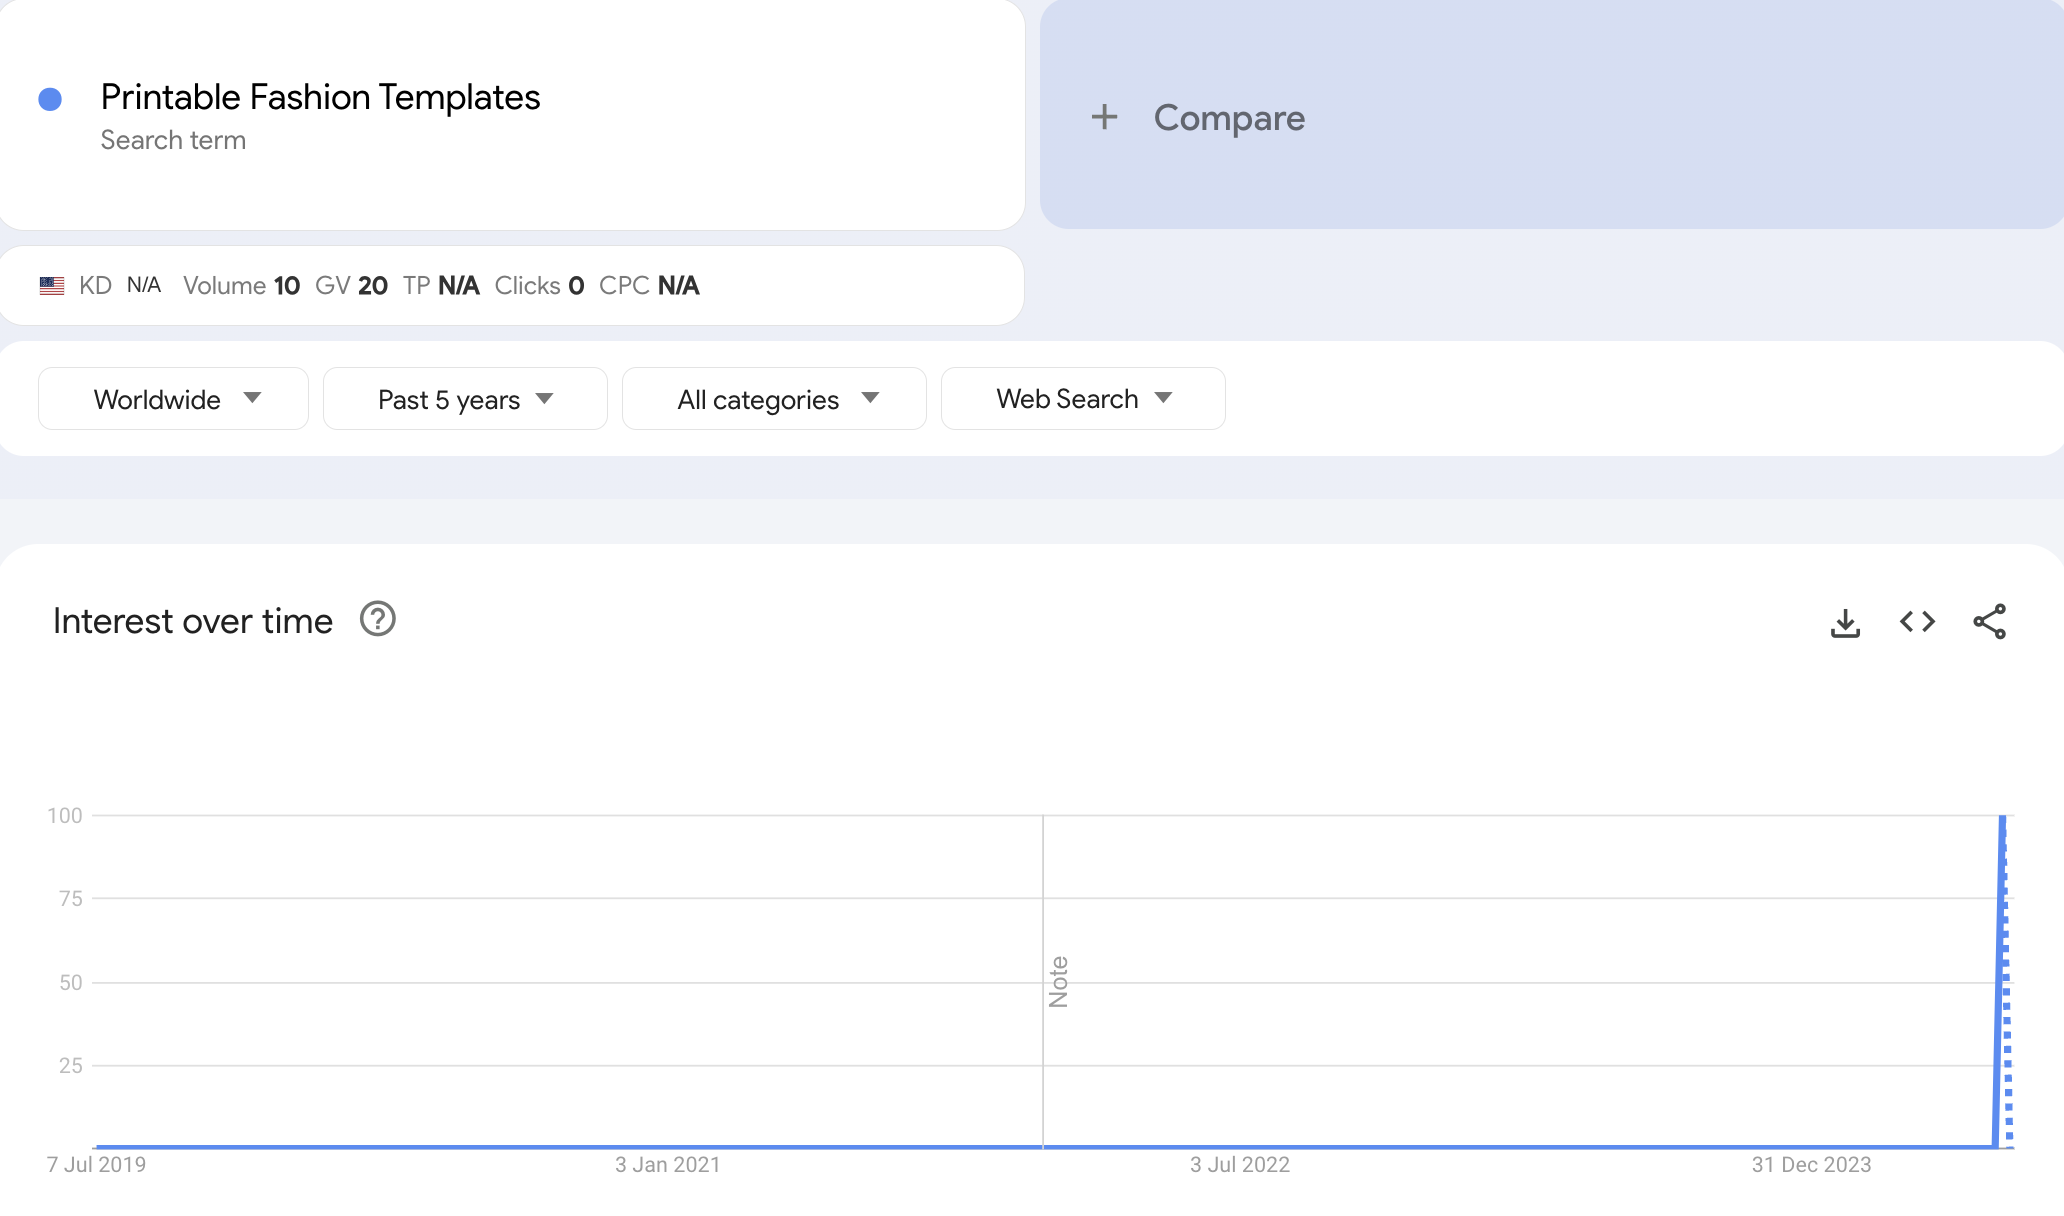Click the CPC N/A metric
Screen dimensions: 2064x1216
649,286
